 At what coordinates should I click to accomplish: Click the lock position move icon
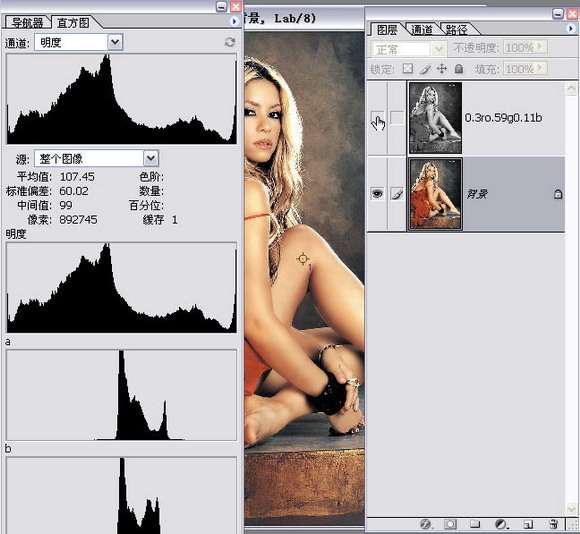click(442, 69)
